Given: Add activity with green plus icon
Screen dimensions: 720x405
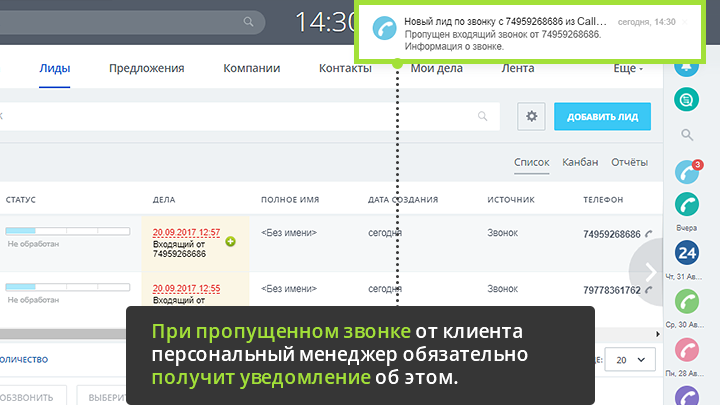Looking at the screenshot, I should pyautogui.click(x=231, y=242).
